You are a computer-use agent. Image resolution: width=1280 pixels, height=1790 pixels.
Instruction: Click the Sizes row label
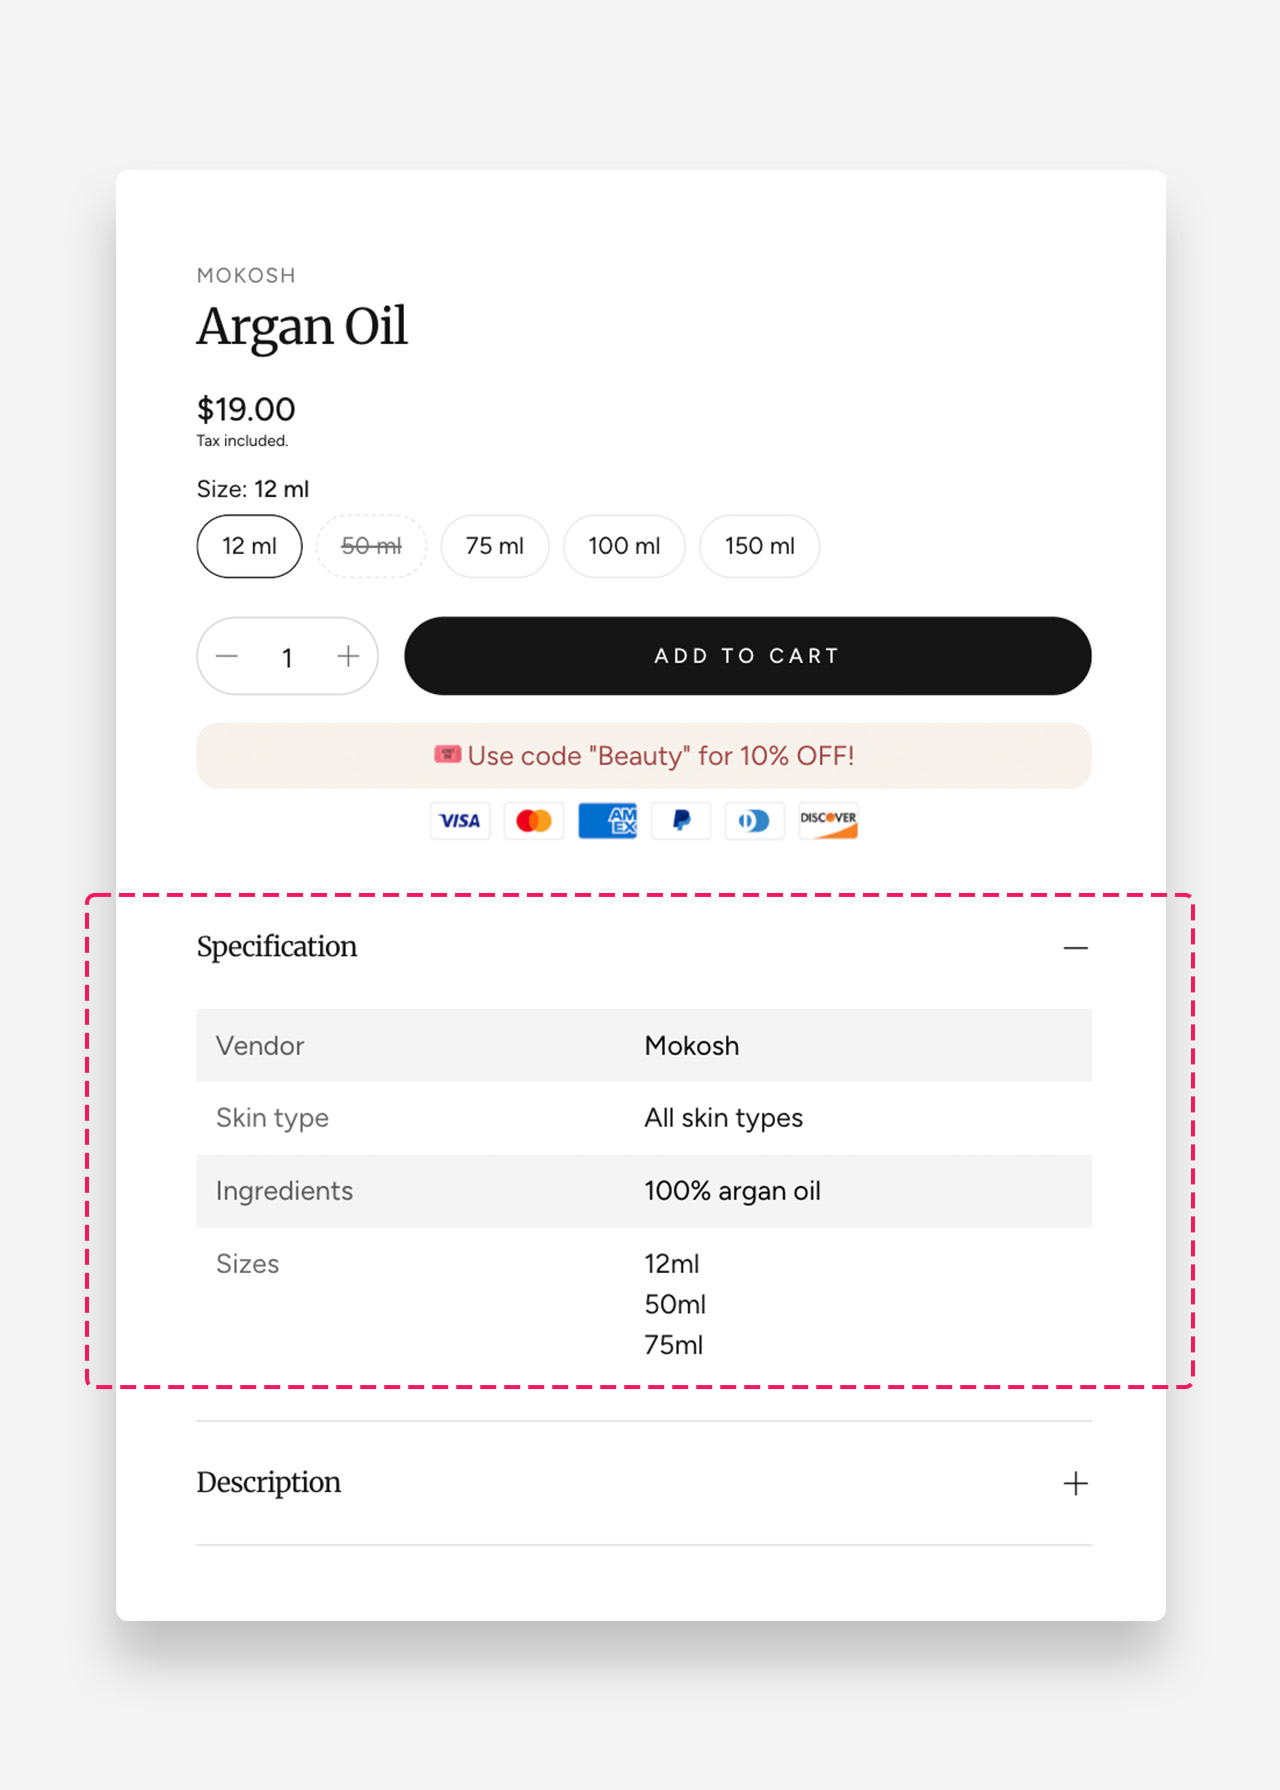[x=248, y=1264]
